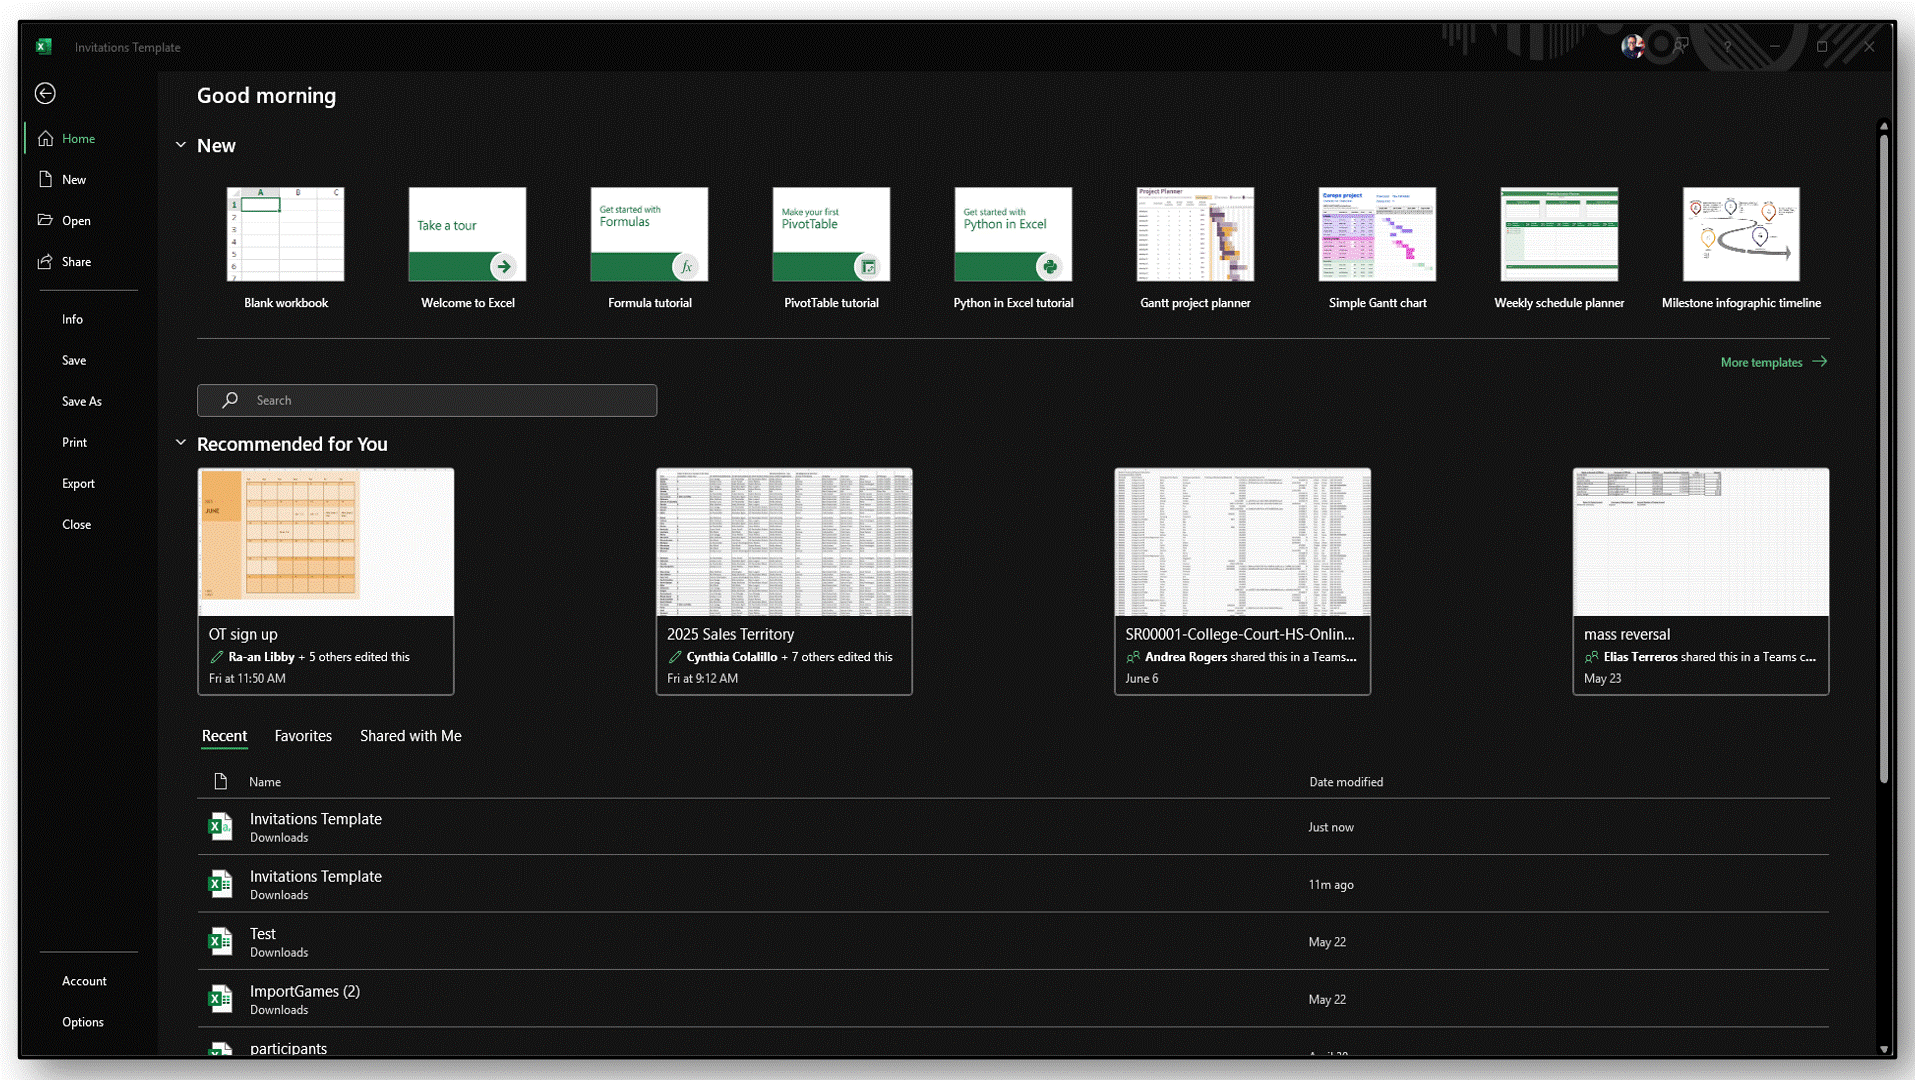Click Excel file icon for Invitations Template, 11m ago

(220, 884)
